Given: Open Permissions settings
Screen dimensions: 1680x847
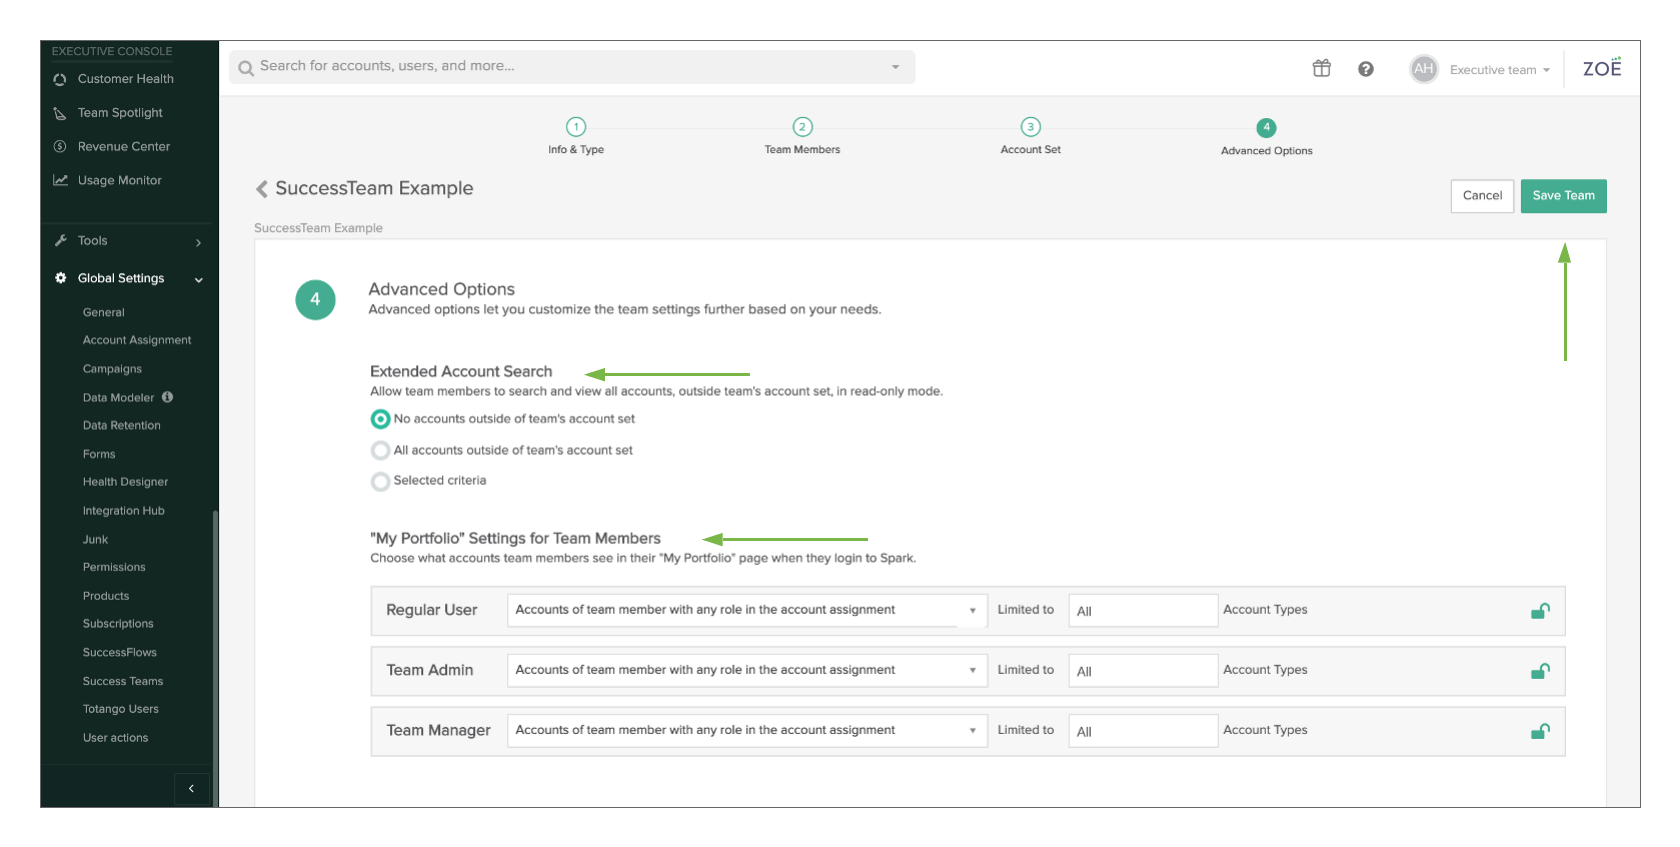Looking at the screenshot, I should (x=114, y=567).
